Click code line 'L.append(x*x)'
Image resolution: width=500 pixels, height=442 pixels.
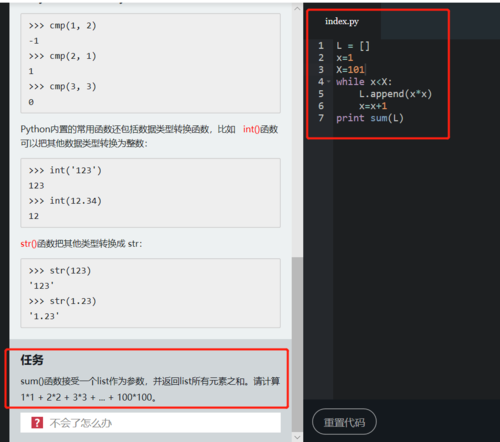coord(395,94)
